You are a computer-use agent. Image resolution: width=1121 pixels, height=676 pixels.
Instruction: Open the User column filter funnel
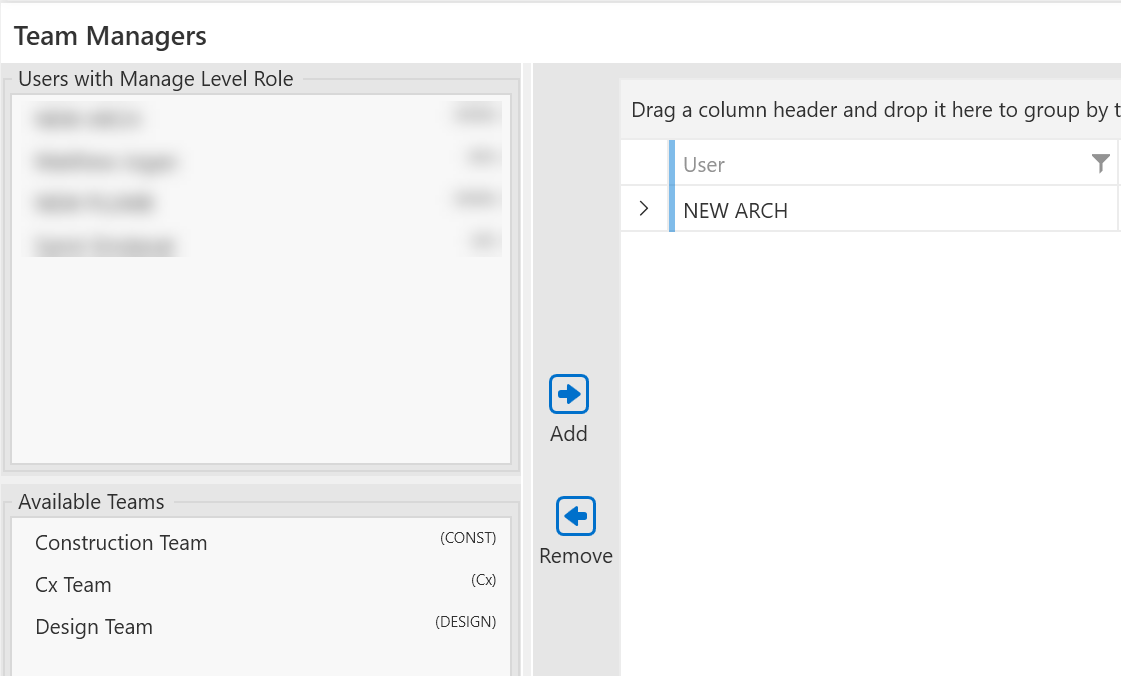(1101, 164)
